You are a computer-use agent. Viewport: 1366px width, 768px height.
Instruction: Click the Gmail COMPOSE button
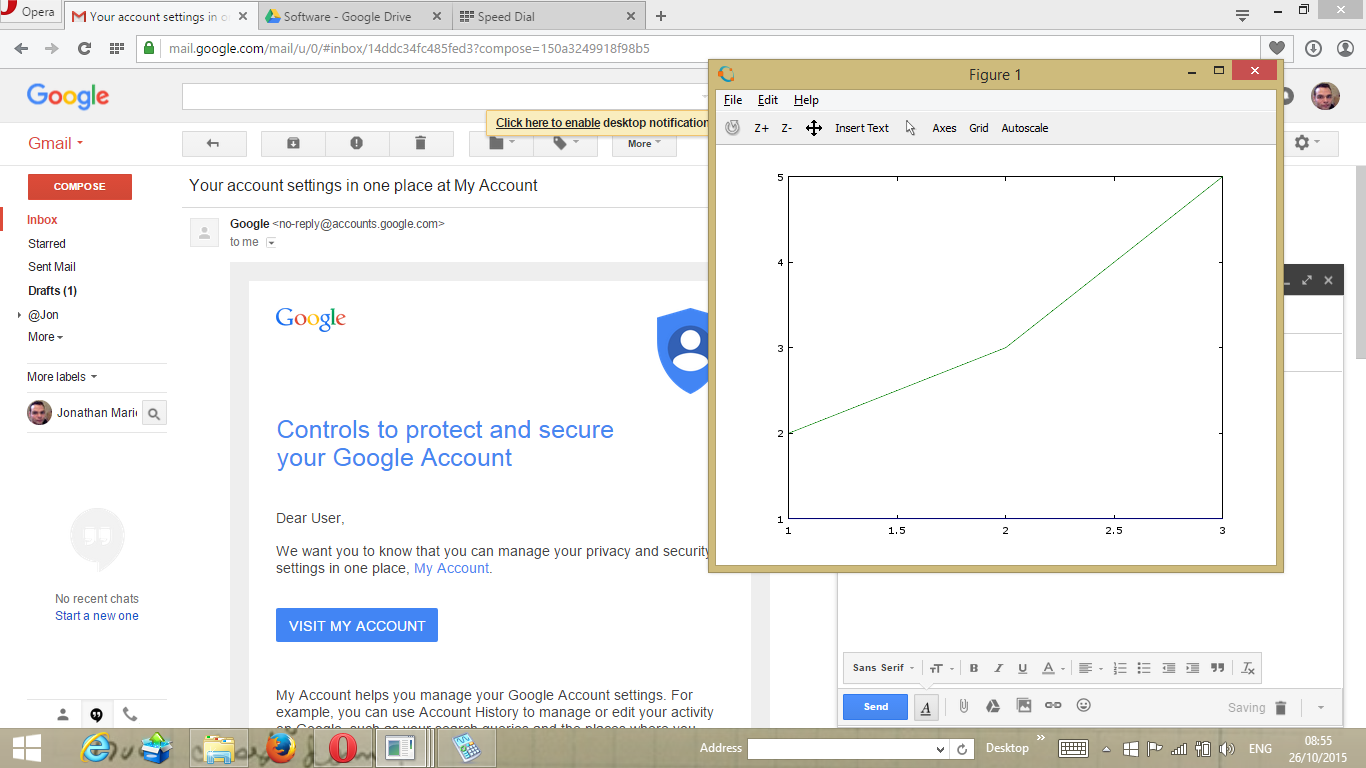[79, 186]
